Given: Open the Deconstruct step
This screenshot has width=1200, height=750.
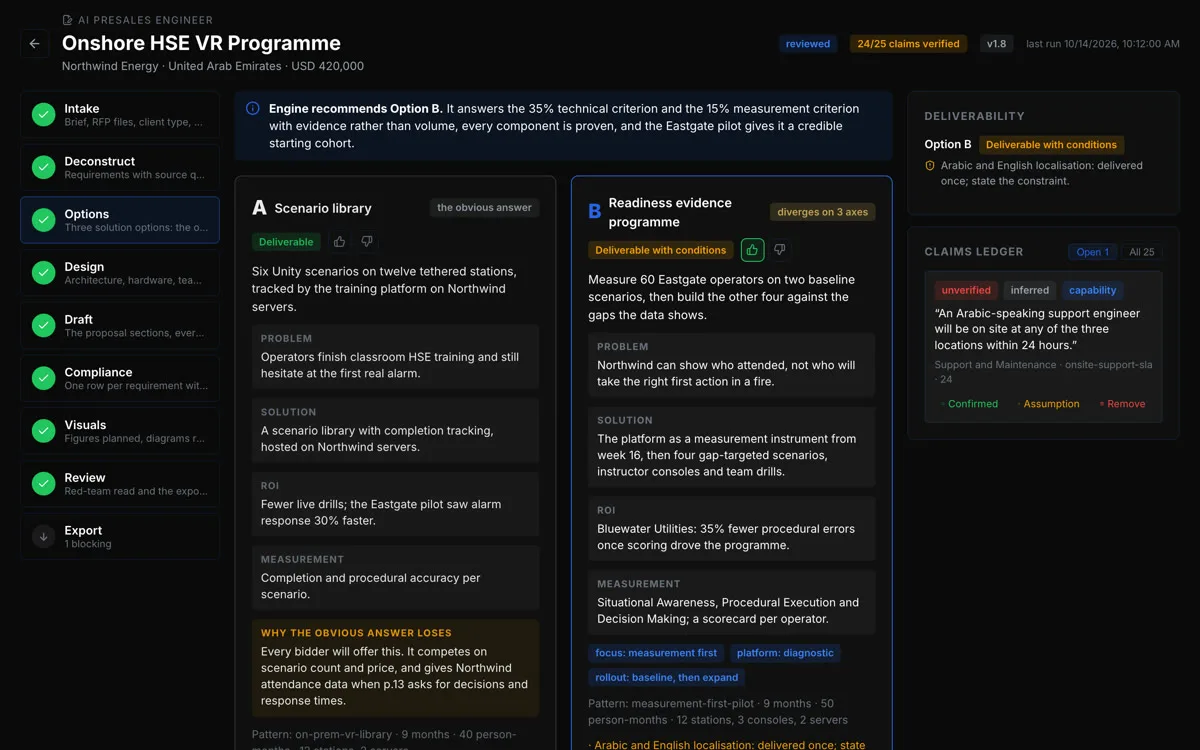Looking at the screenshot, I should coord(120,167).
